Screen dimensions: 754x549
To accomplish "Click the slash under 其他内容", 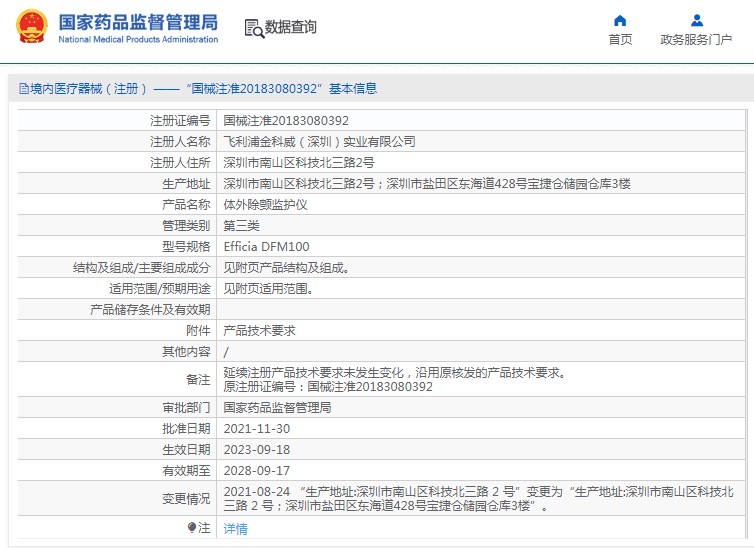I will coord(226,352).
